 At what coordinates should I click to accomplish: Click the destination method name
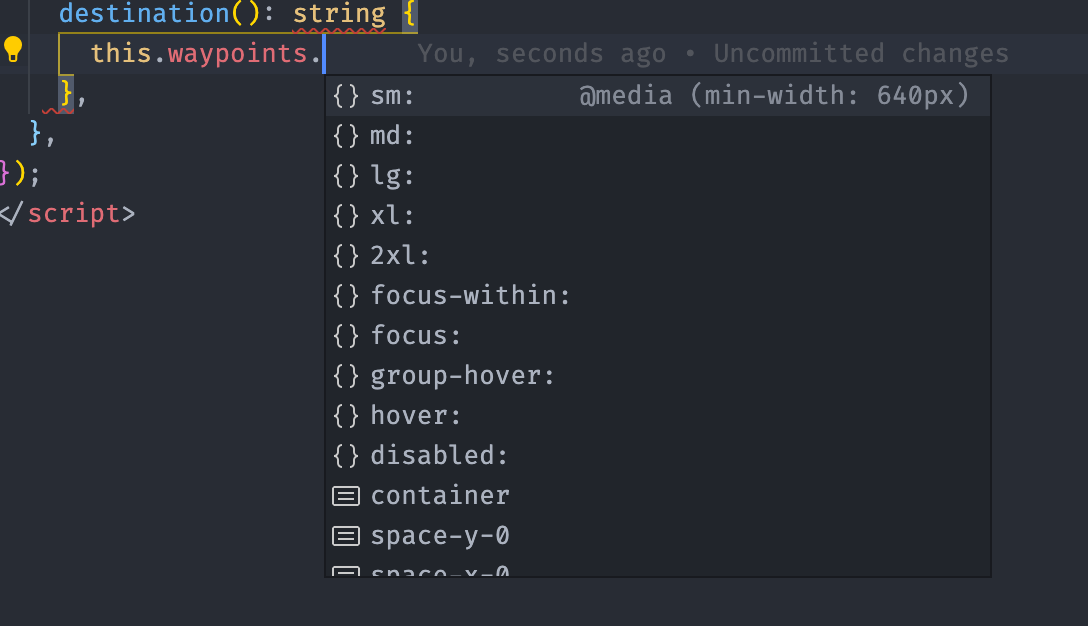pos(144,13)
